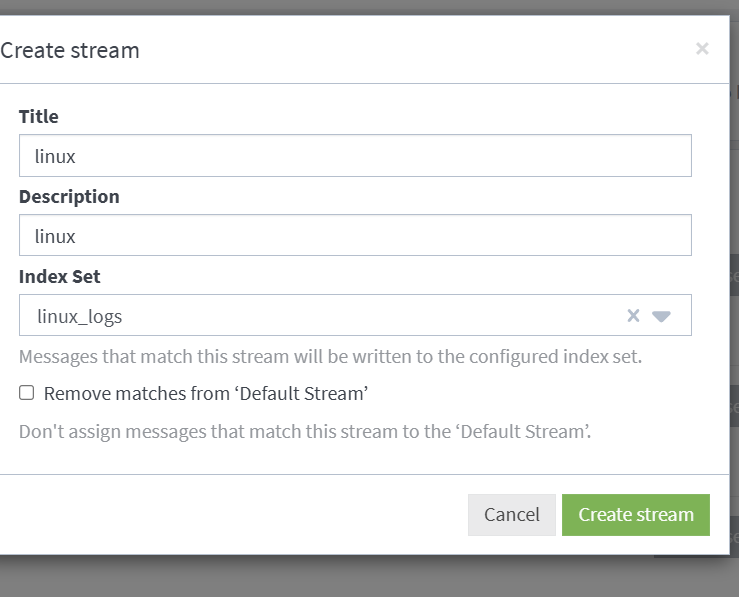Select the linux_logs value in Index Set

pos(80,316)
